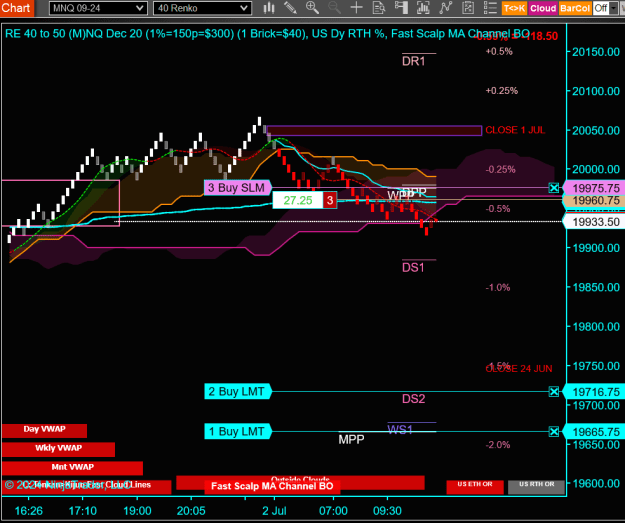Toggle the T<>K button
The image size is (625, 523).
514,8
